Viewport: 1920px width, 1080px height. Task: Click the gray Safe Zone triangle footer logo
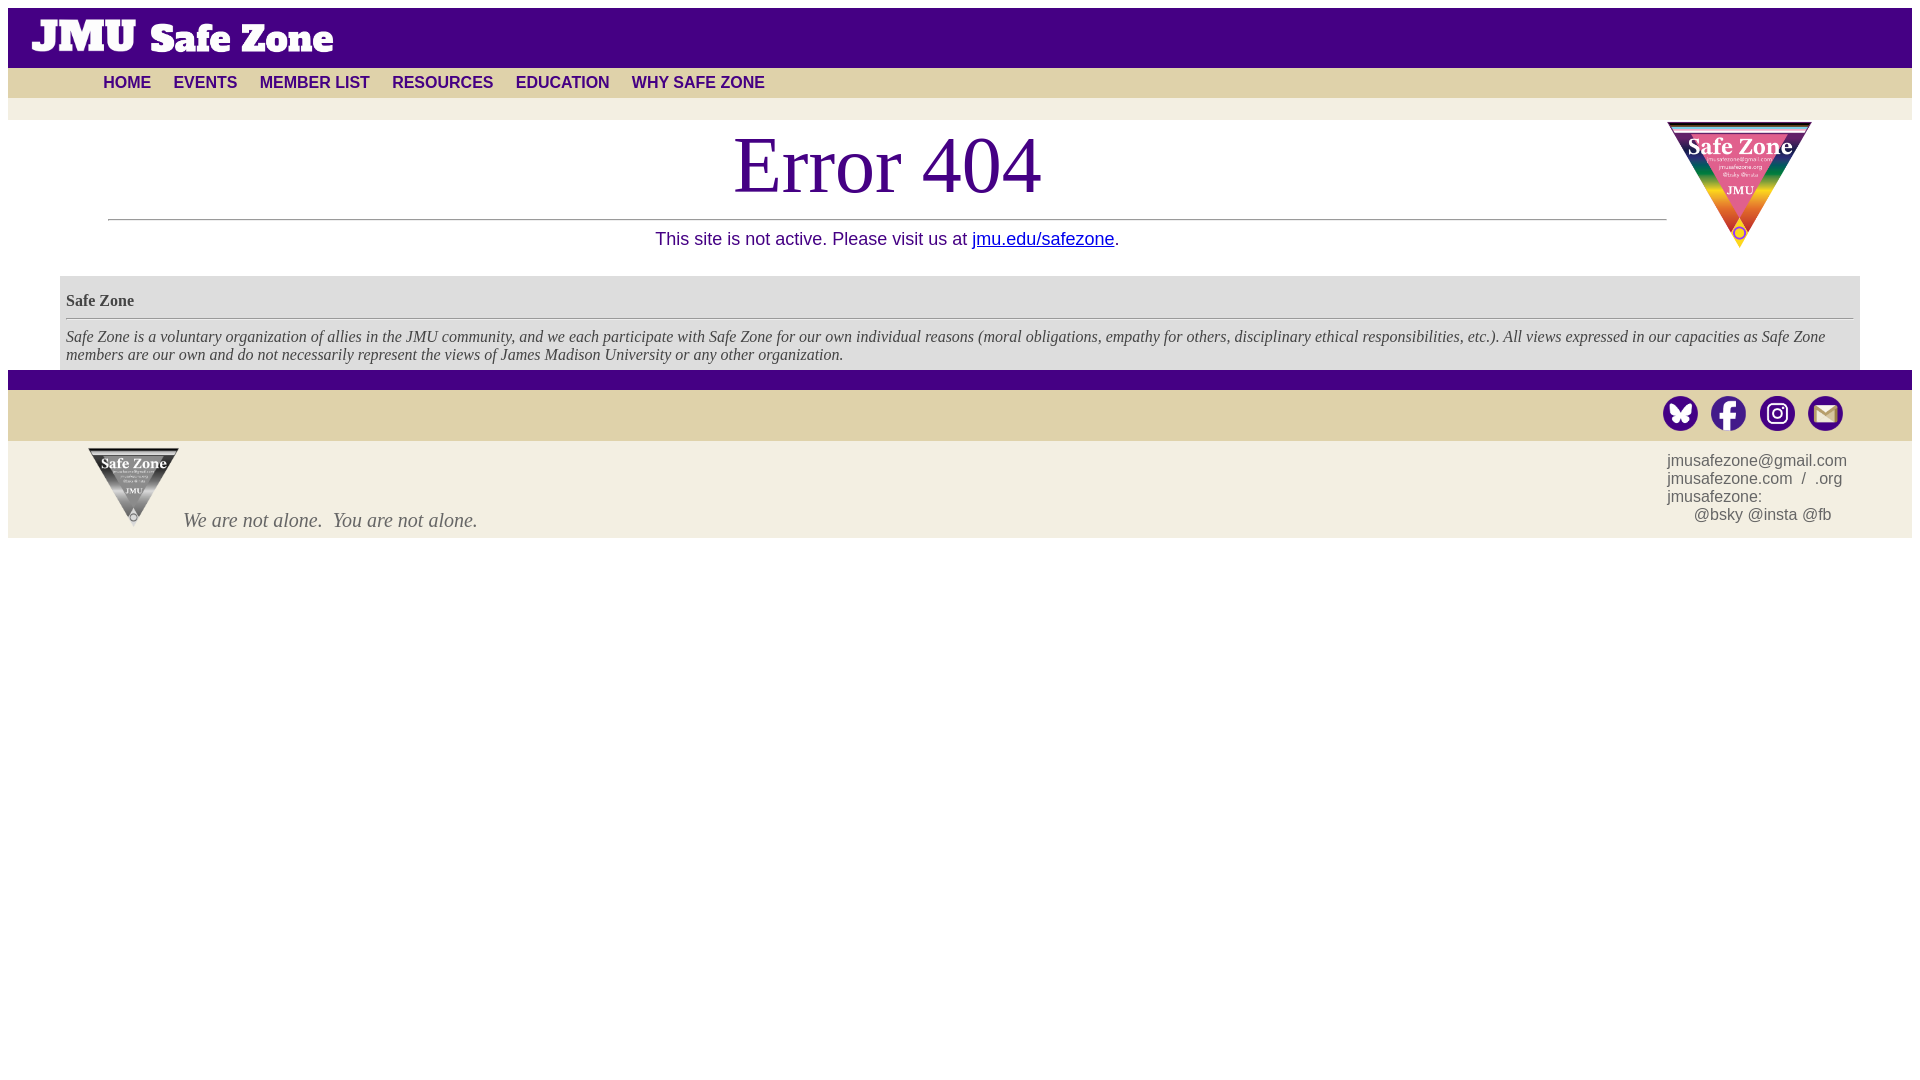point(133,486)
